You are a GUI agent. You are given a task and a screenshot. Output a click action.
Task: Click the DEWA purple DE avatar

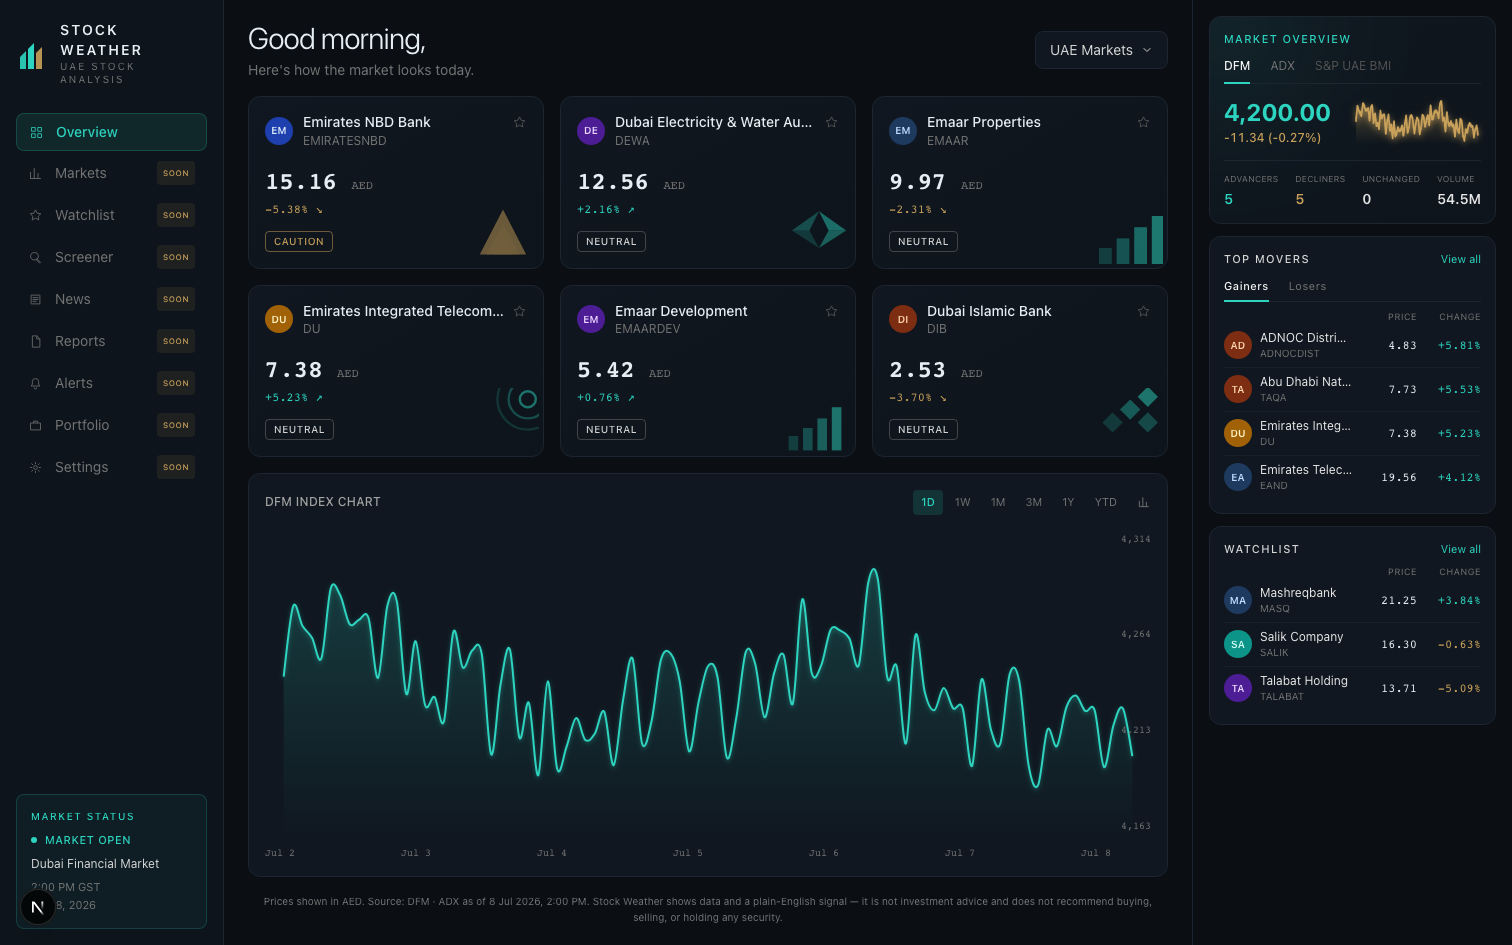[591, 131]
